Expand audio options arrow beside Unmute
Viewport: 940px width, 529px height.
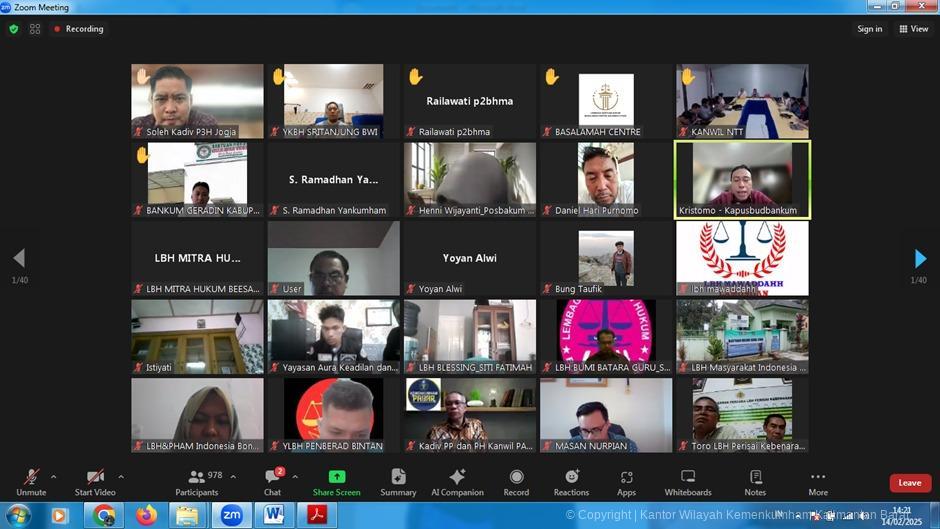point(54,477)
